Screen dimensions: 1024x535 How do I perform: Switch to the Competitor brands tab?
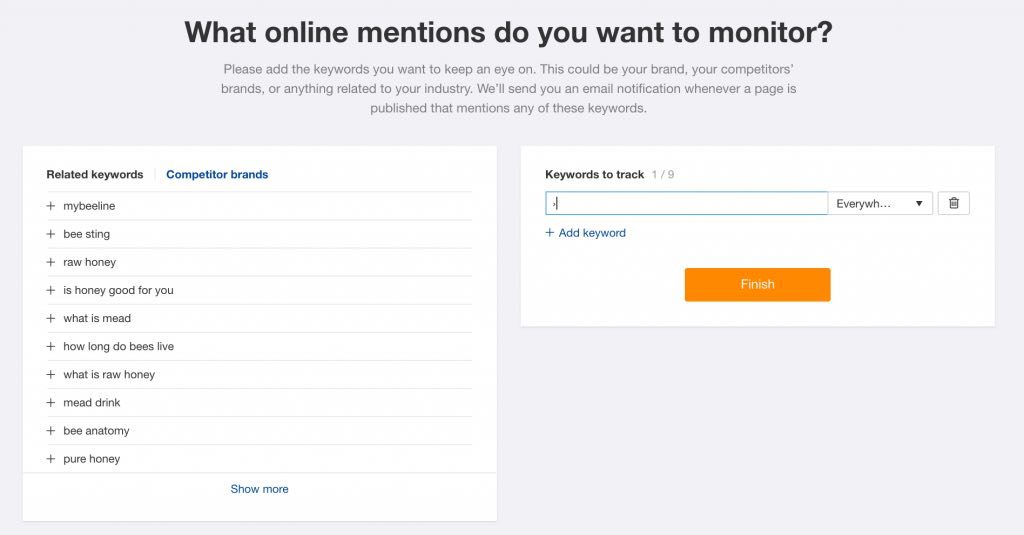pyautogui.click(x=217, y=174)
